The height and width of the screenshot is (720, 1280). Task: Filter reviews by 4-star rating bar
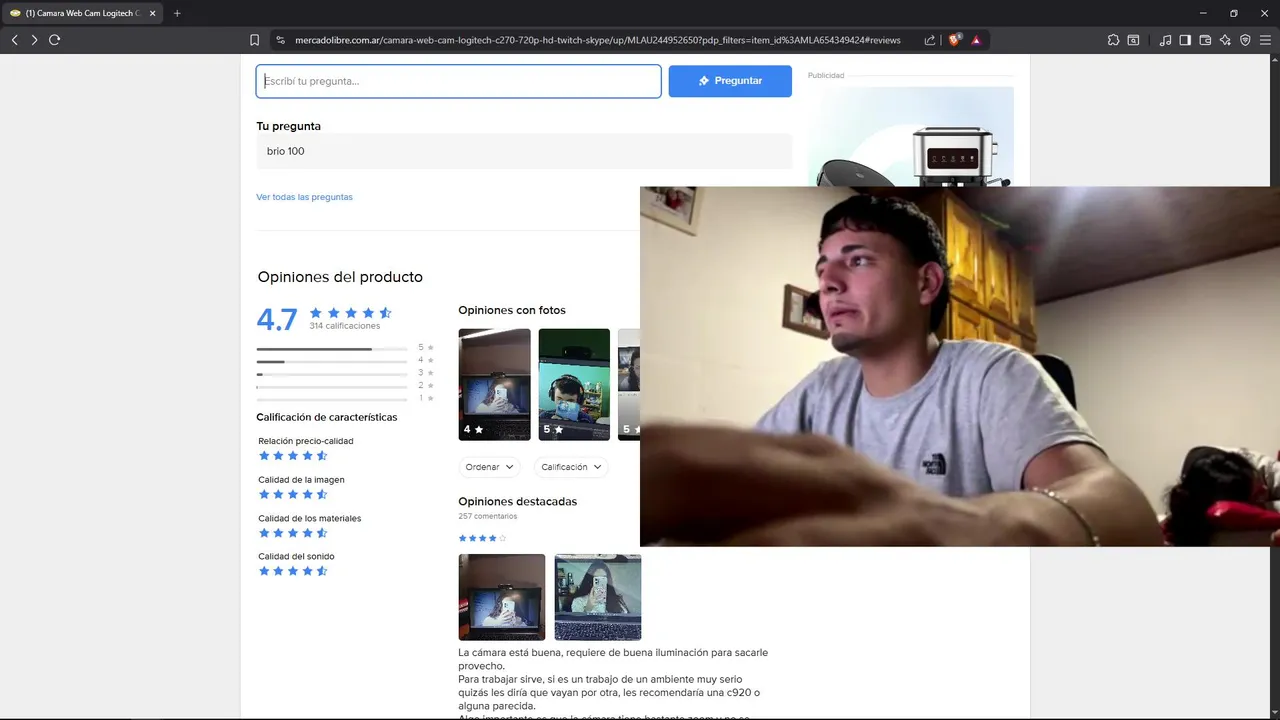(345, 361)
